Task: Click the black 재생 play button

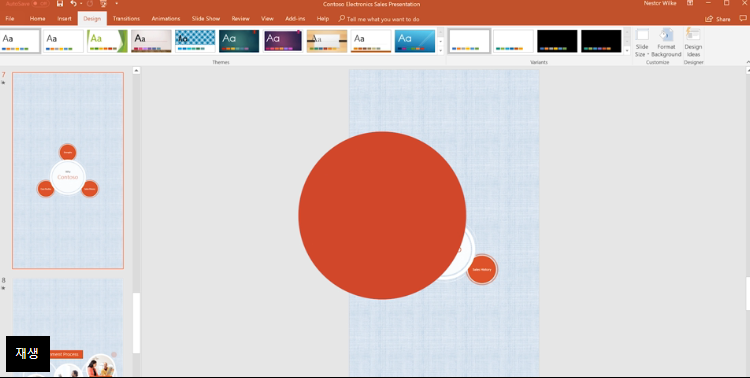Action: coord(28,354)
